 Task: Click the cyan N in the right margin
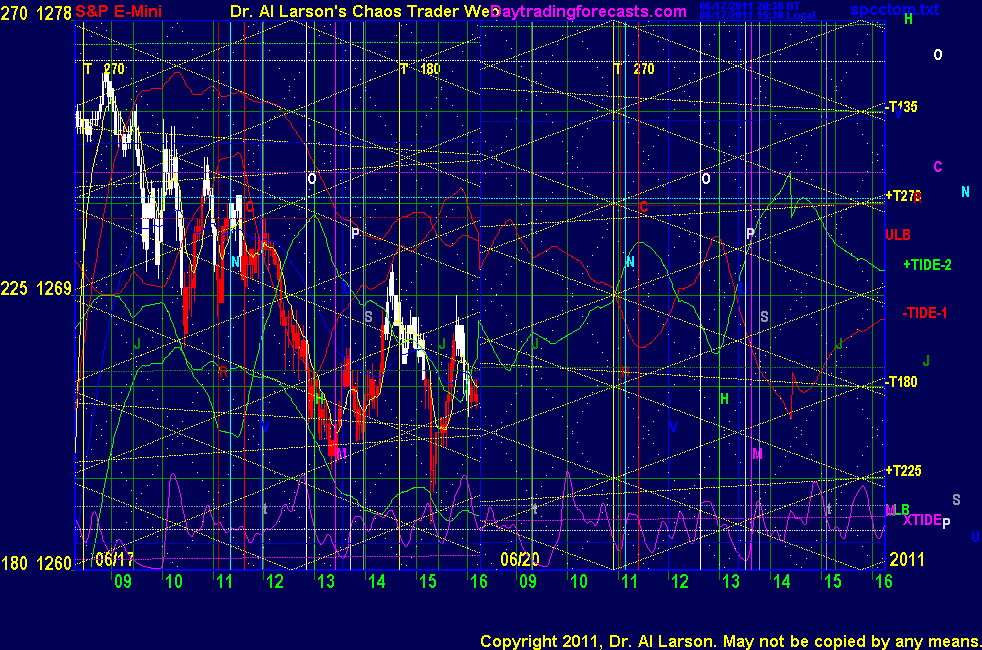tap(965, 192)
